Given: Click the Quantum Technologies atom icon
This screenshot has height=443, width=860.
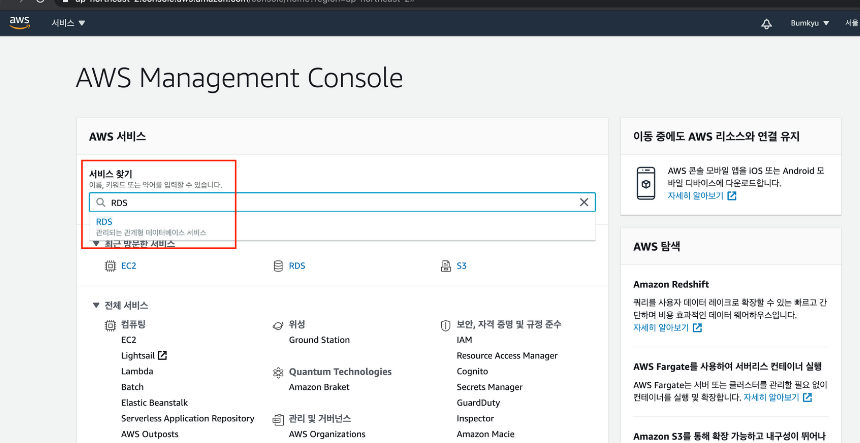Looking at the screenshot, I should coord(278,372).
